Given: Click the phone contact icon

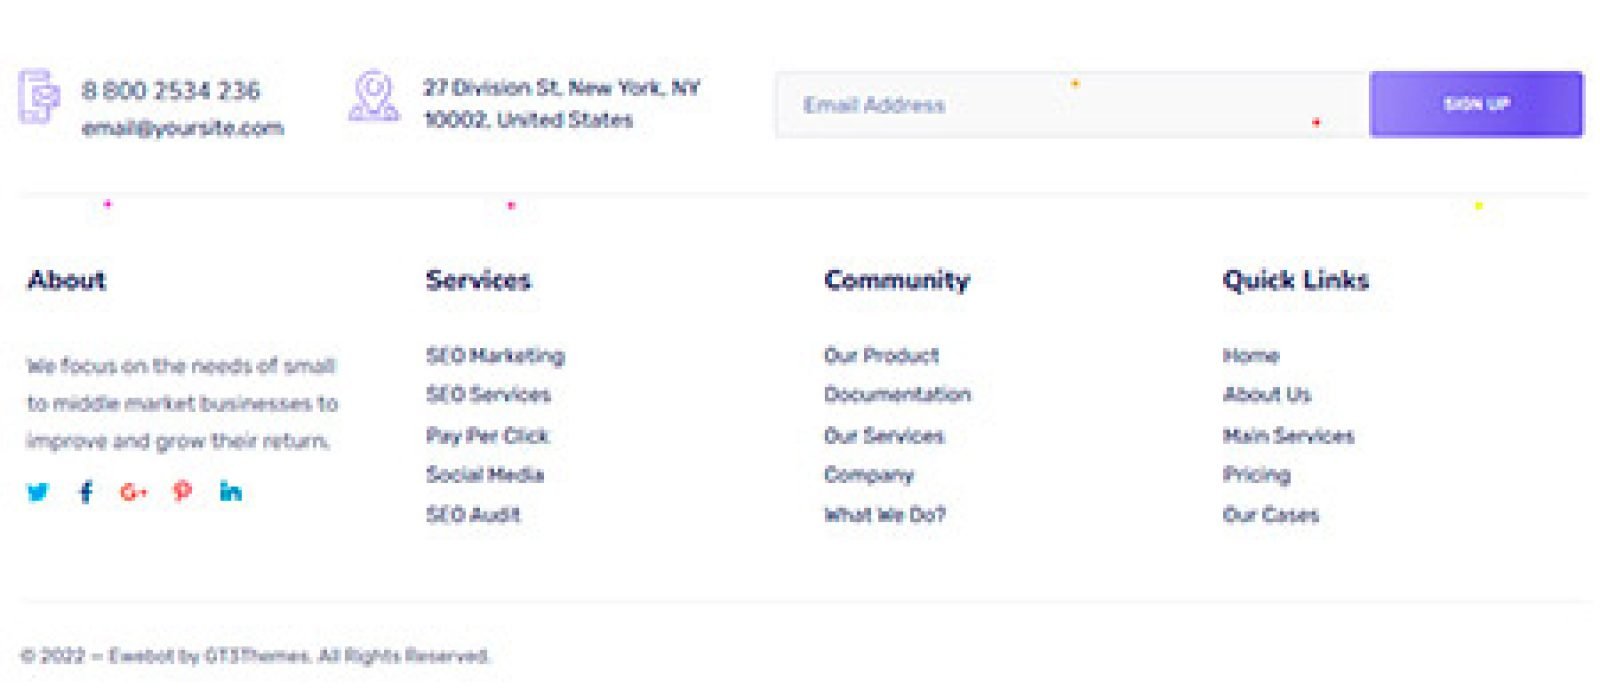Looking at the screenshot, I should [x=39, y=97].
